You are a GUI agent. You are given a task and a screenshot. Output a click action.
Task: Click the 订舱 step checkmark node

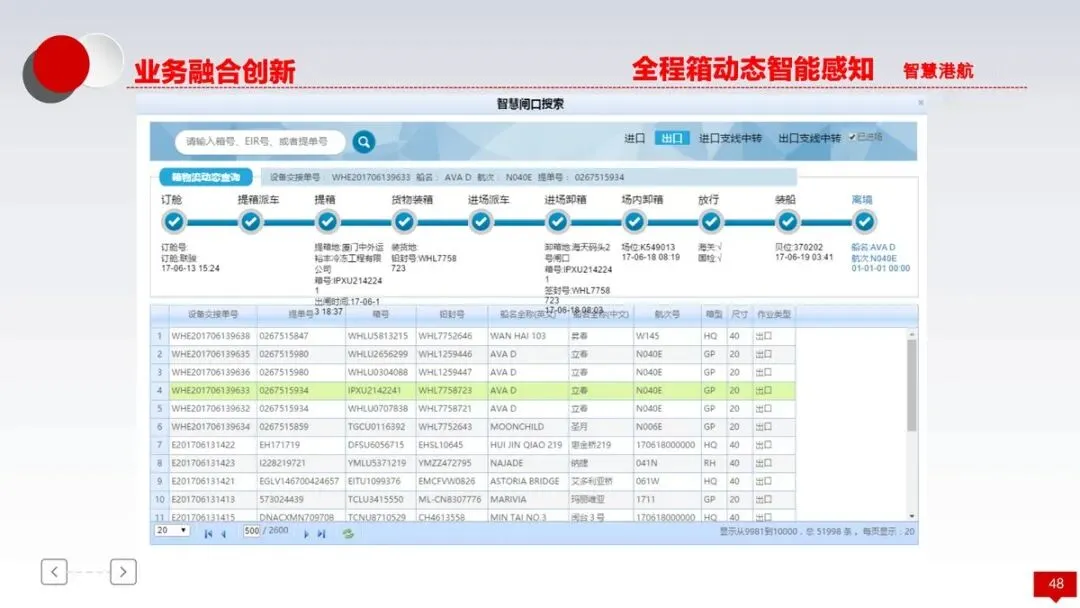(174, 222)
